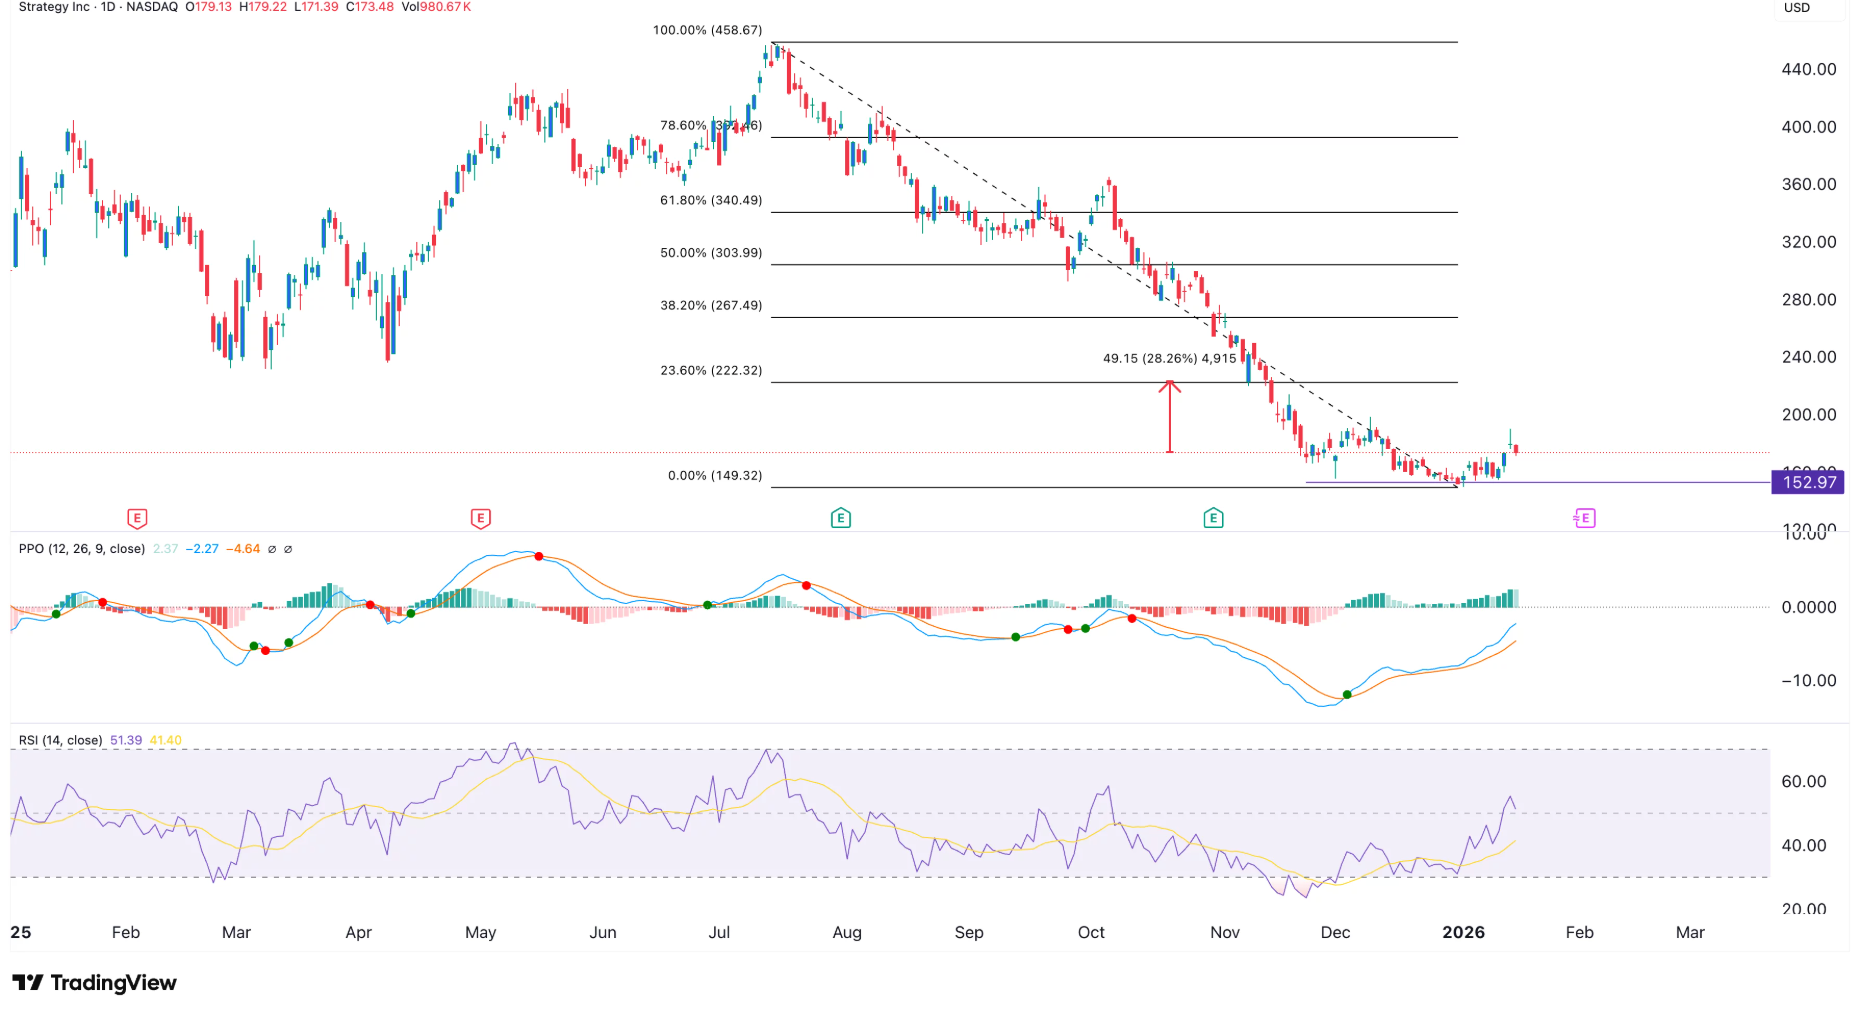Image resolution: width=1874 pixels, height=1022 pixels.
Task: Select the red upward measurement arrow
Action: pyautogui.click(x=1170, y=417)
